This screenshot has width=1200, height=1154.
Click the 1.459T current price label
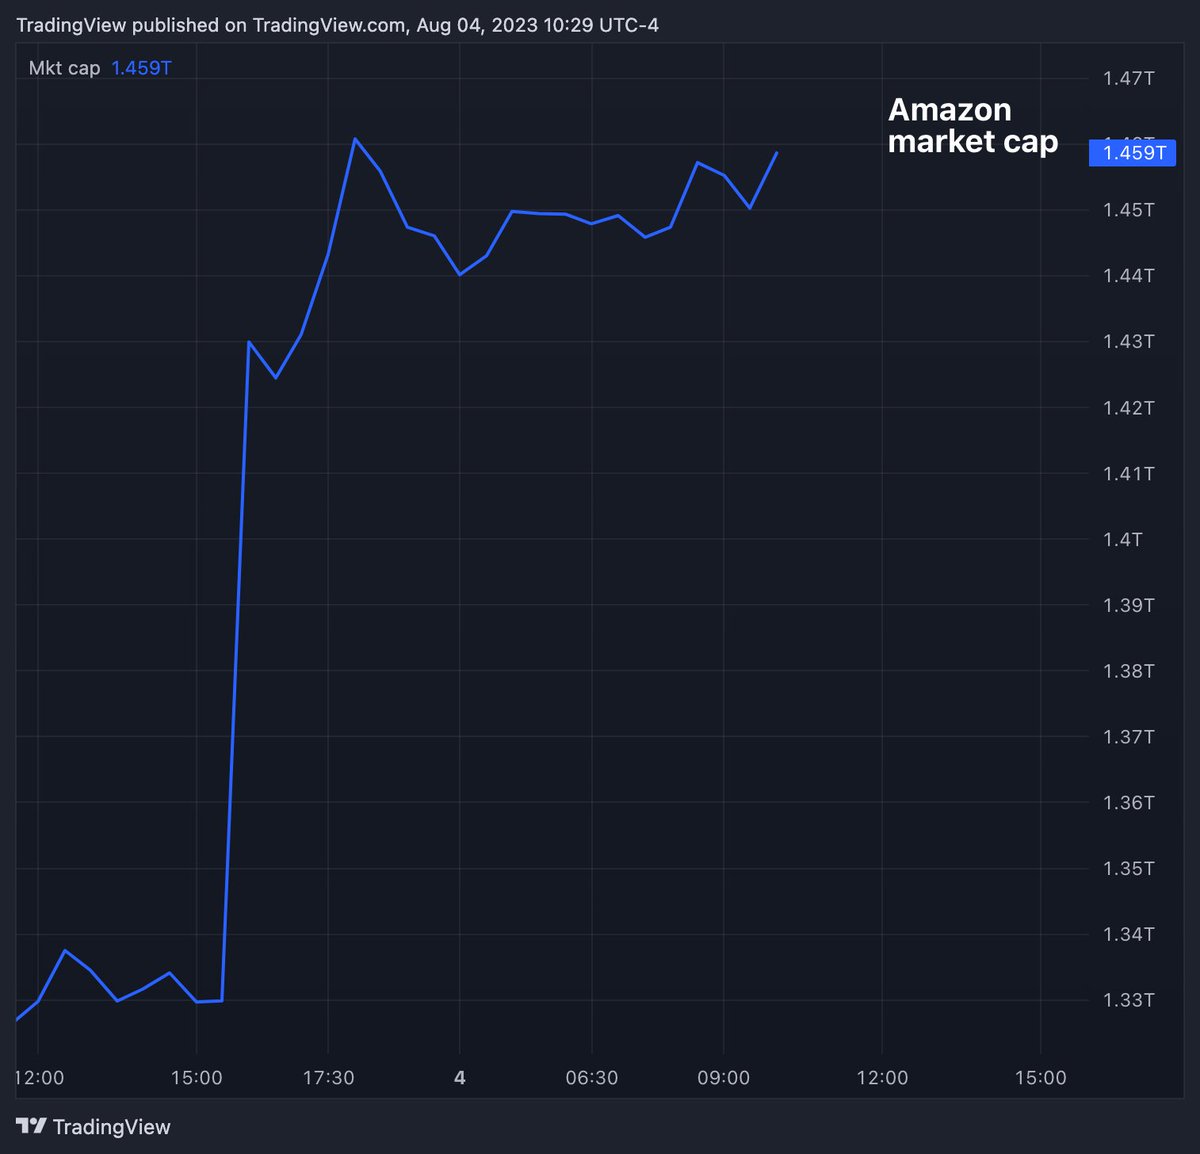coord(1133,153)
